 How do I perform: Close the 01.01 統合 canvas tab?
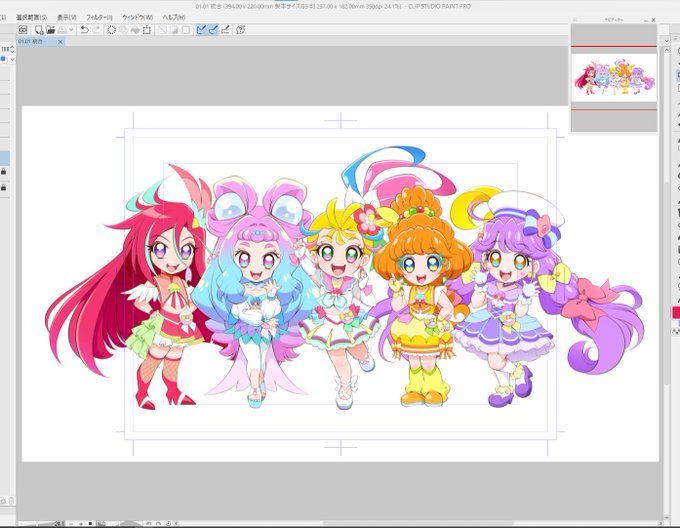pyautogui.click(x=60, y=42)
